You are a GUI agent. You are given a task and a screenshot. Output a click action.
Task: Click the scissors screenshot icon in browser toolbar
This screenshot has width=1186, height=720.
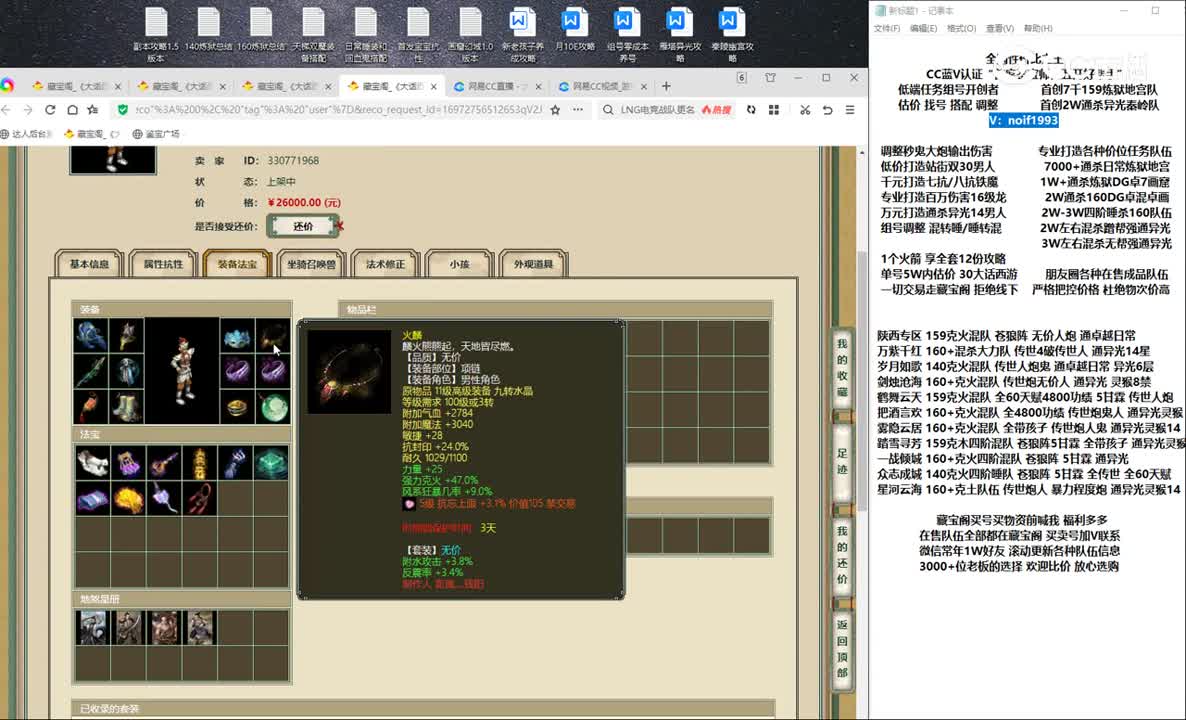coord(805,110)
